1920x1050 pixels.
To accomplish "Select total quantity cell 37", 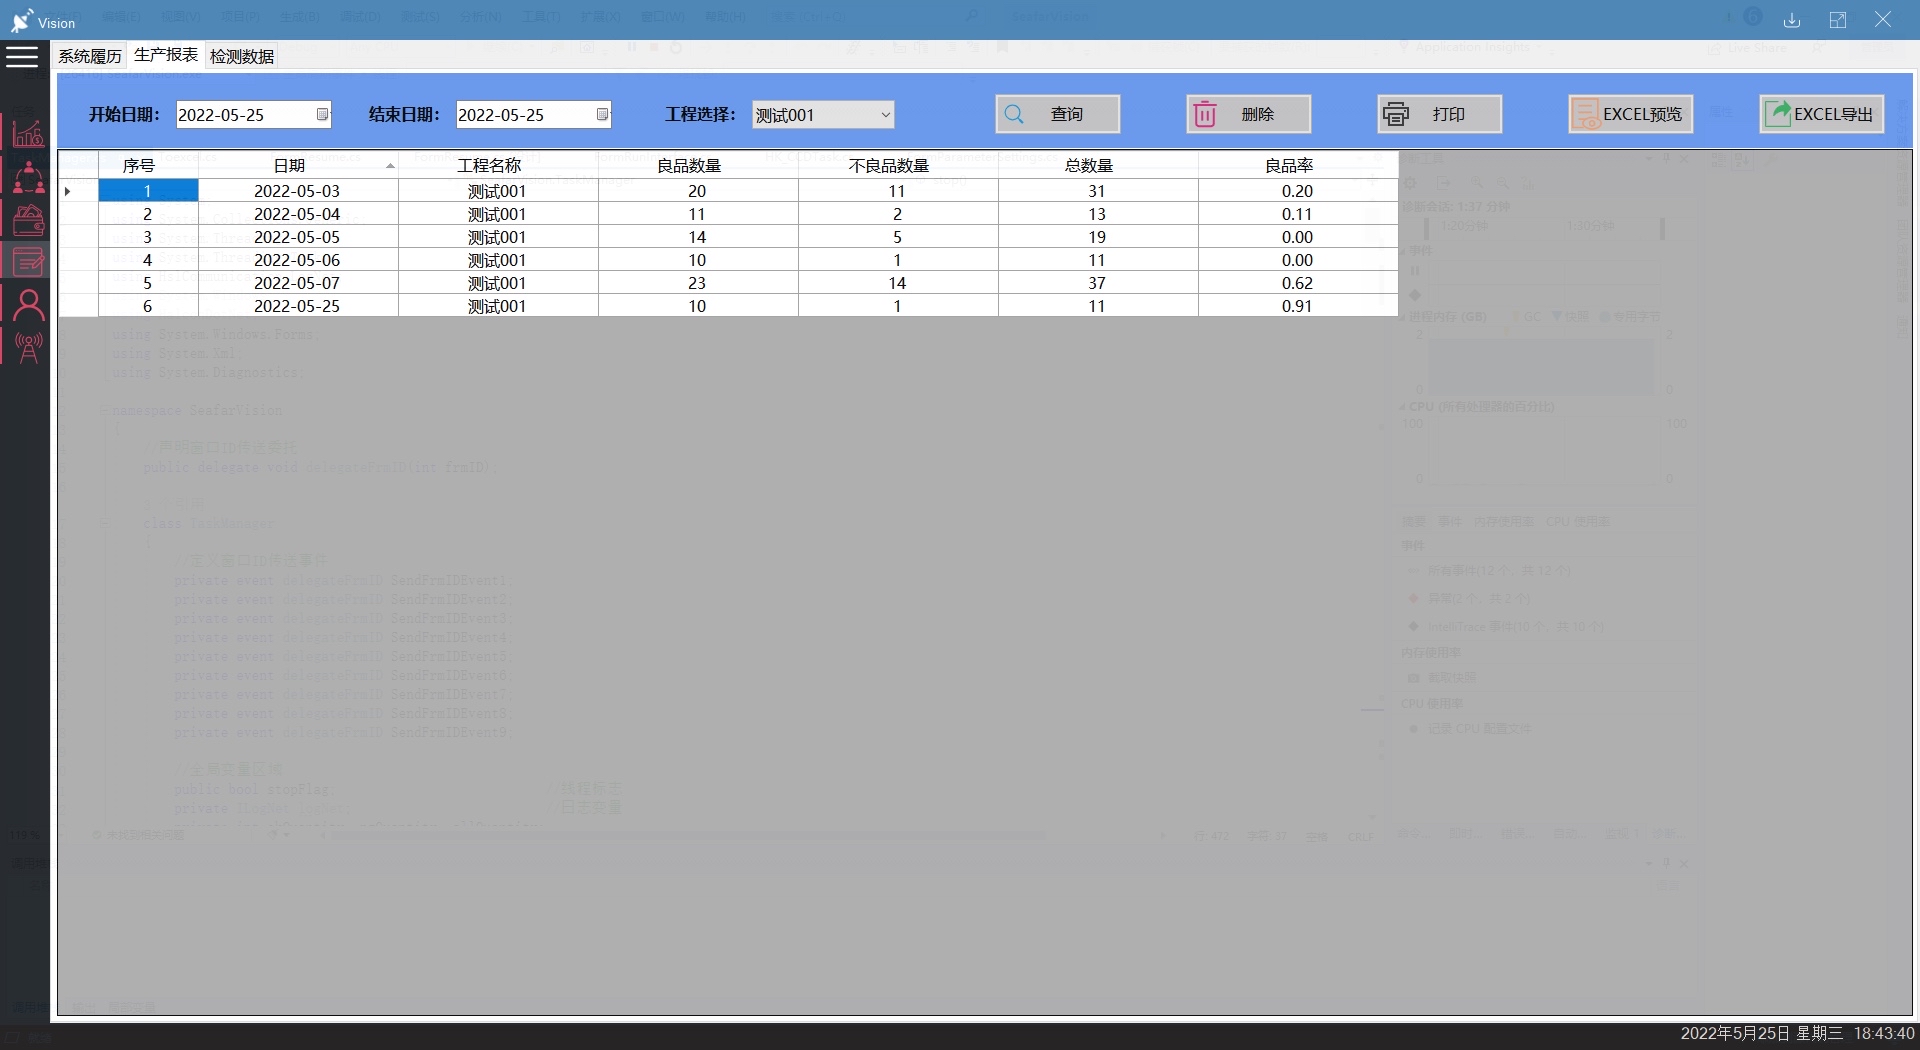I will pos(1097,283).
